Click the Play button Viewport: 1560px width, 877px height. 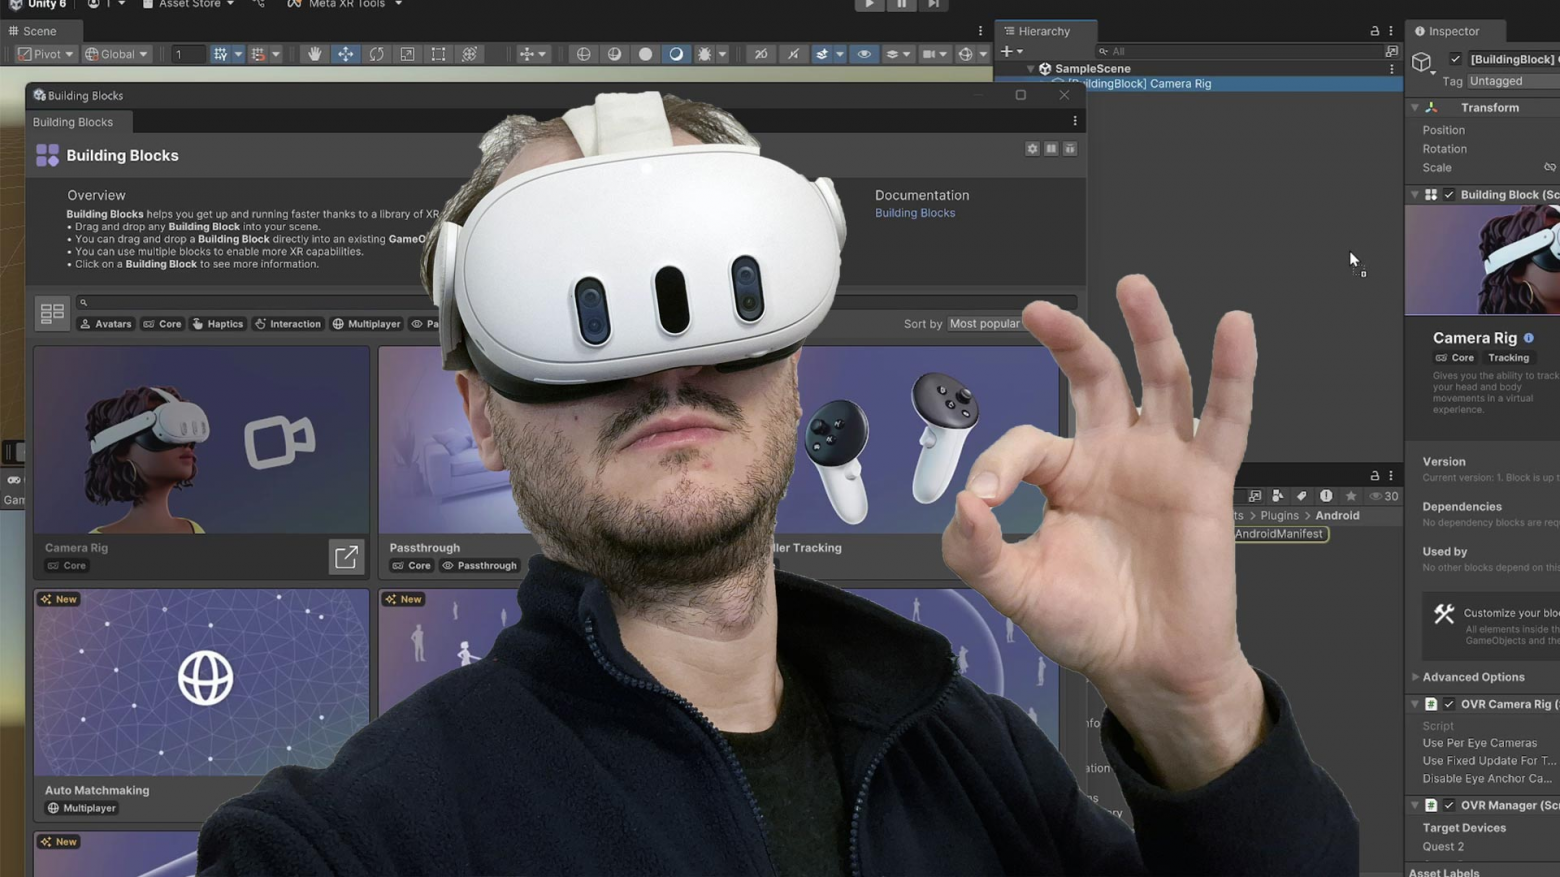pyautogui.click(x=869, y=5)
